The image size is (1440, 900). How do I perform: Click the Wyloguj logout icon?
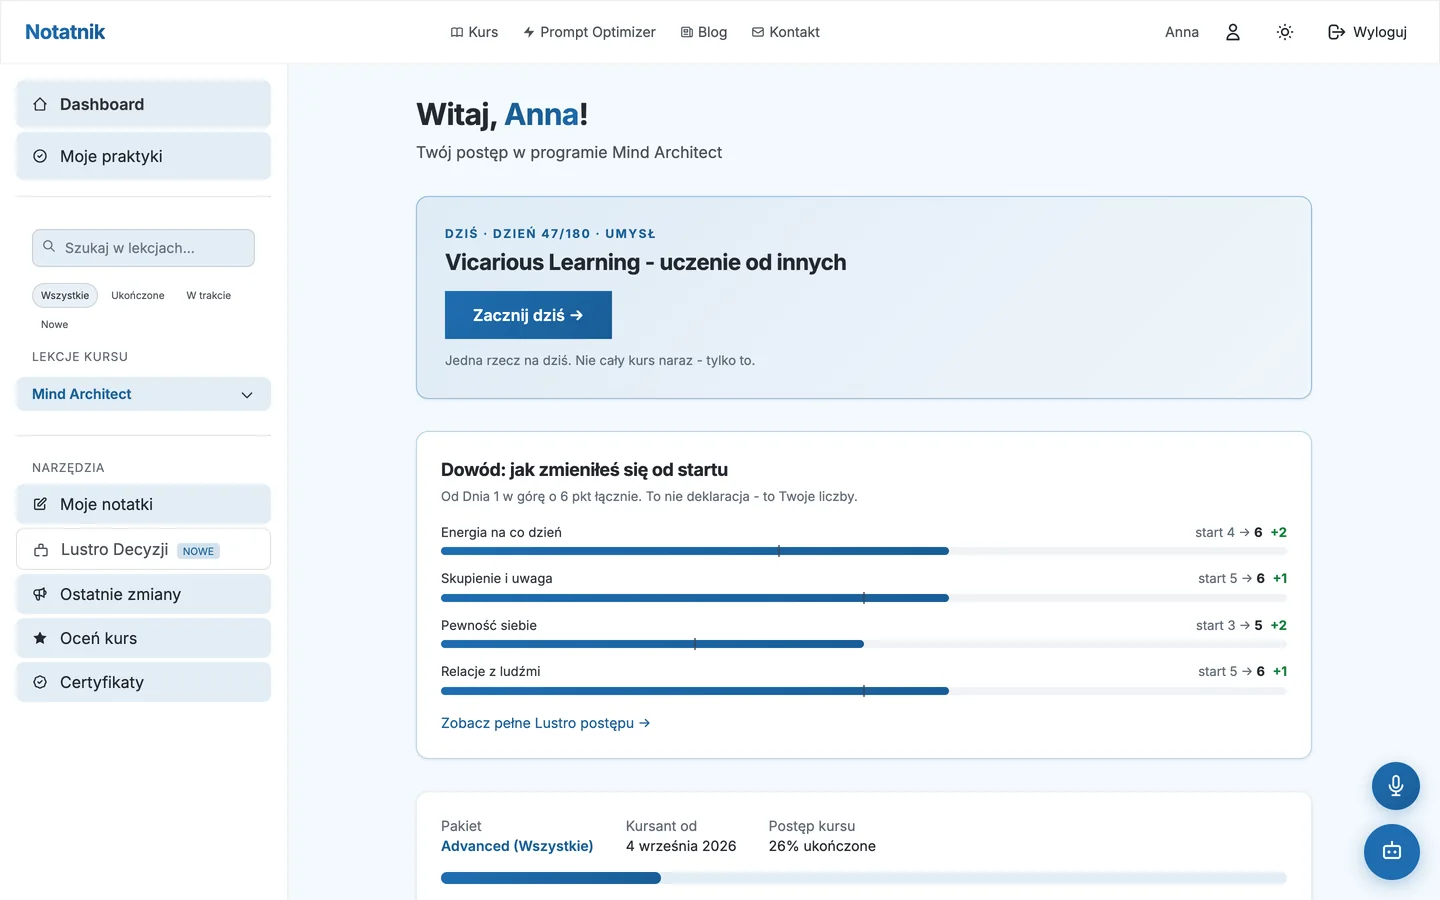click(x=1336, y=32)
